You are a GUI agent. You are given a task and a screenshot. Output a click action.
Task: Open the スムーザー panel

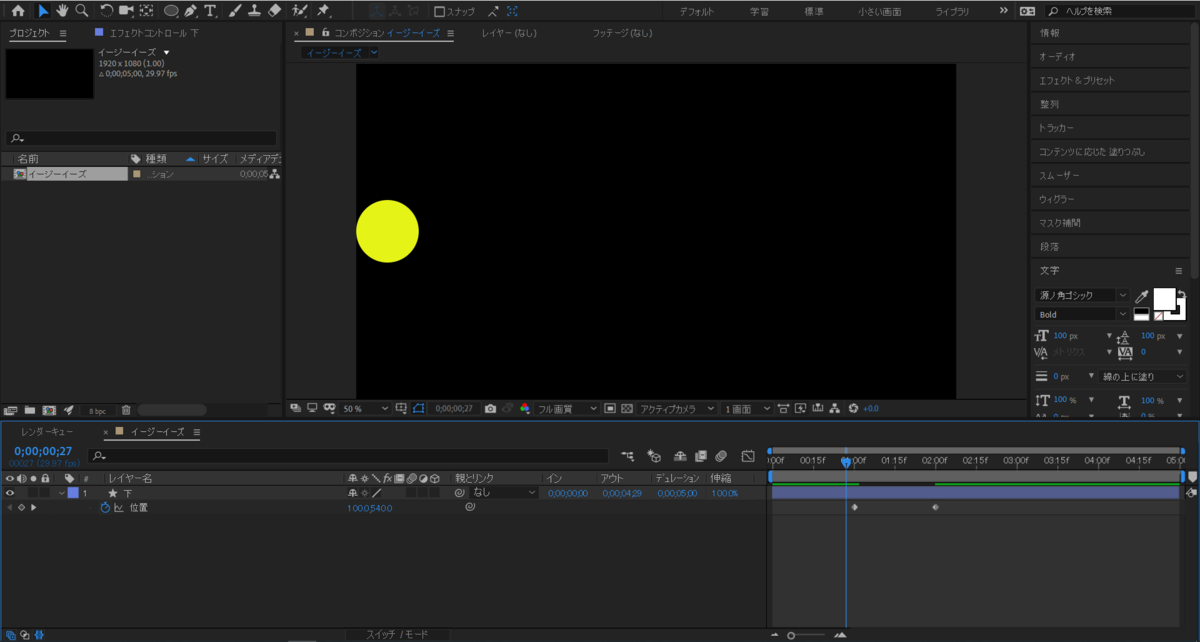pos(1059,175)
